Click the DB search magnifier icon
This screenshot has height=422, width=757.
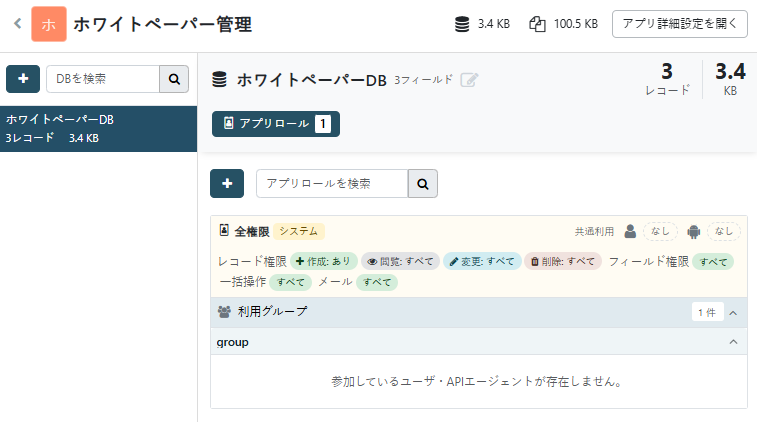click(174, 79)
